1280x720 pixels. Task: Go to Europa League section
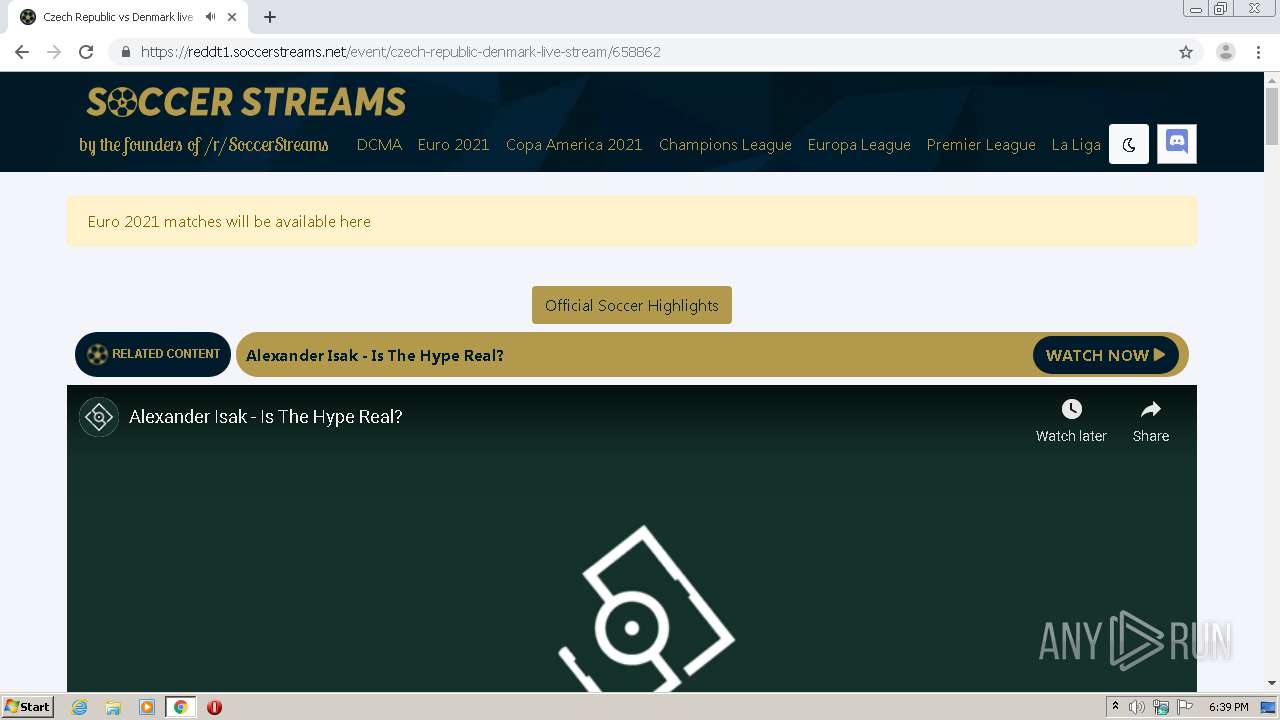click(859, 145)
